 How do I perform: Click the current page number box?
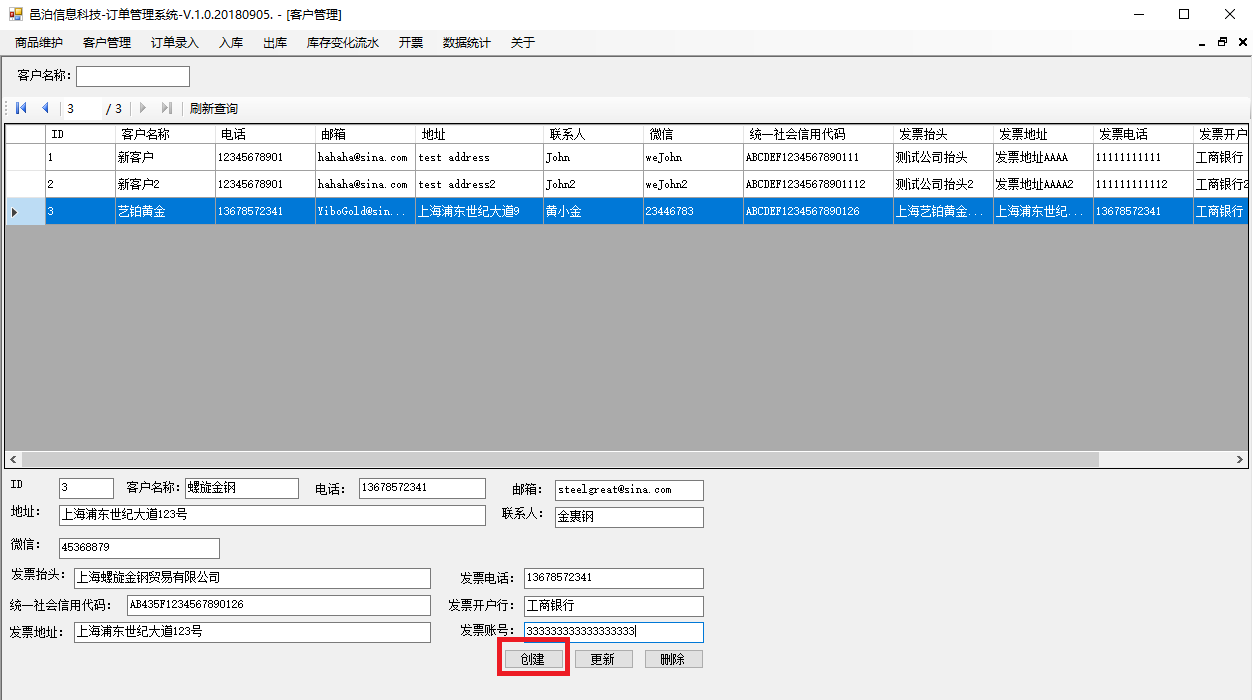[x=83, y=108]
